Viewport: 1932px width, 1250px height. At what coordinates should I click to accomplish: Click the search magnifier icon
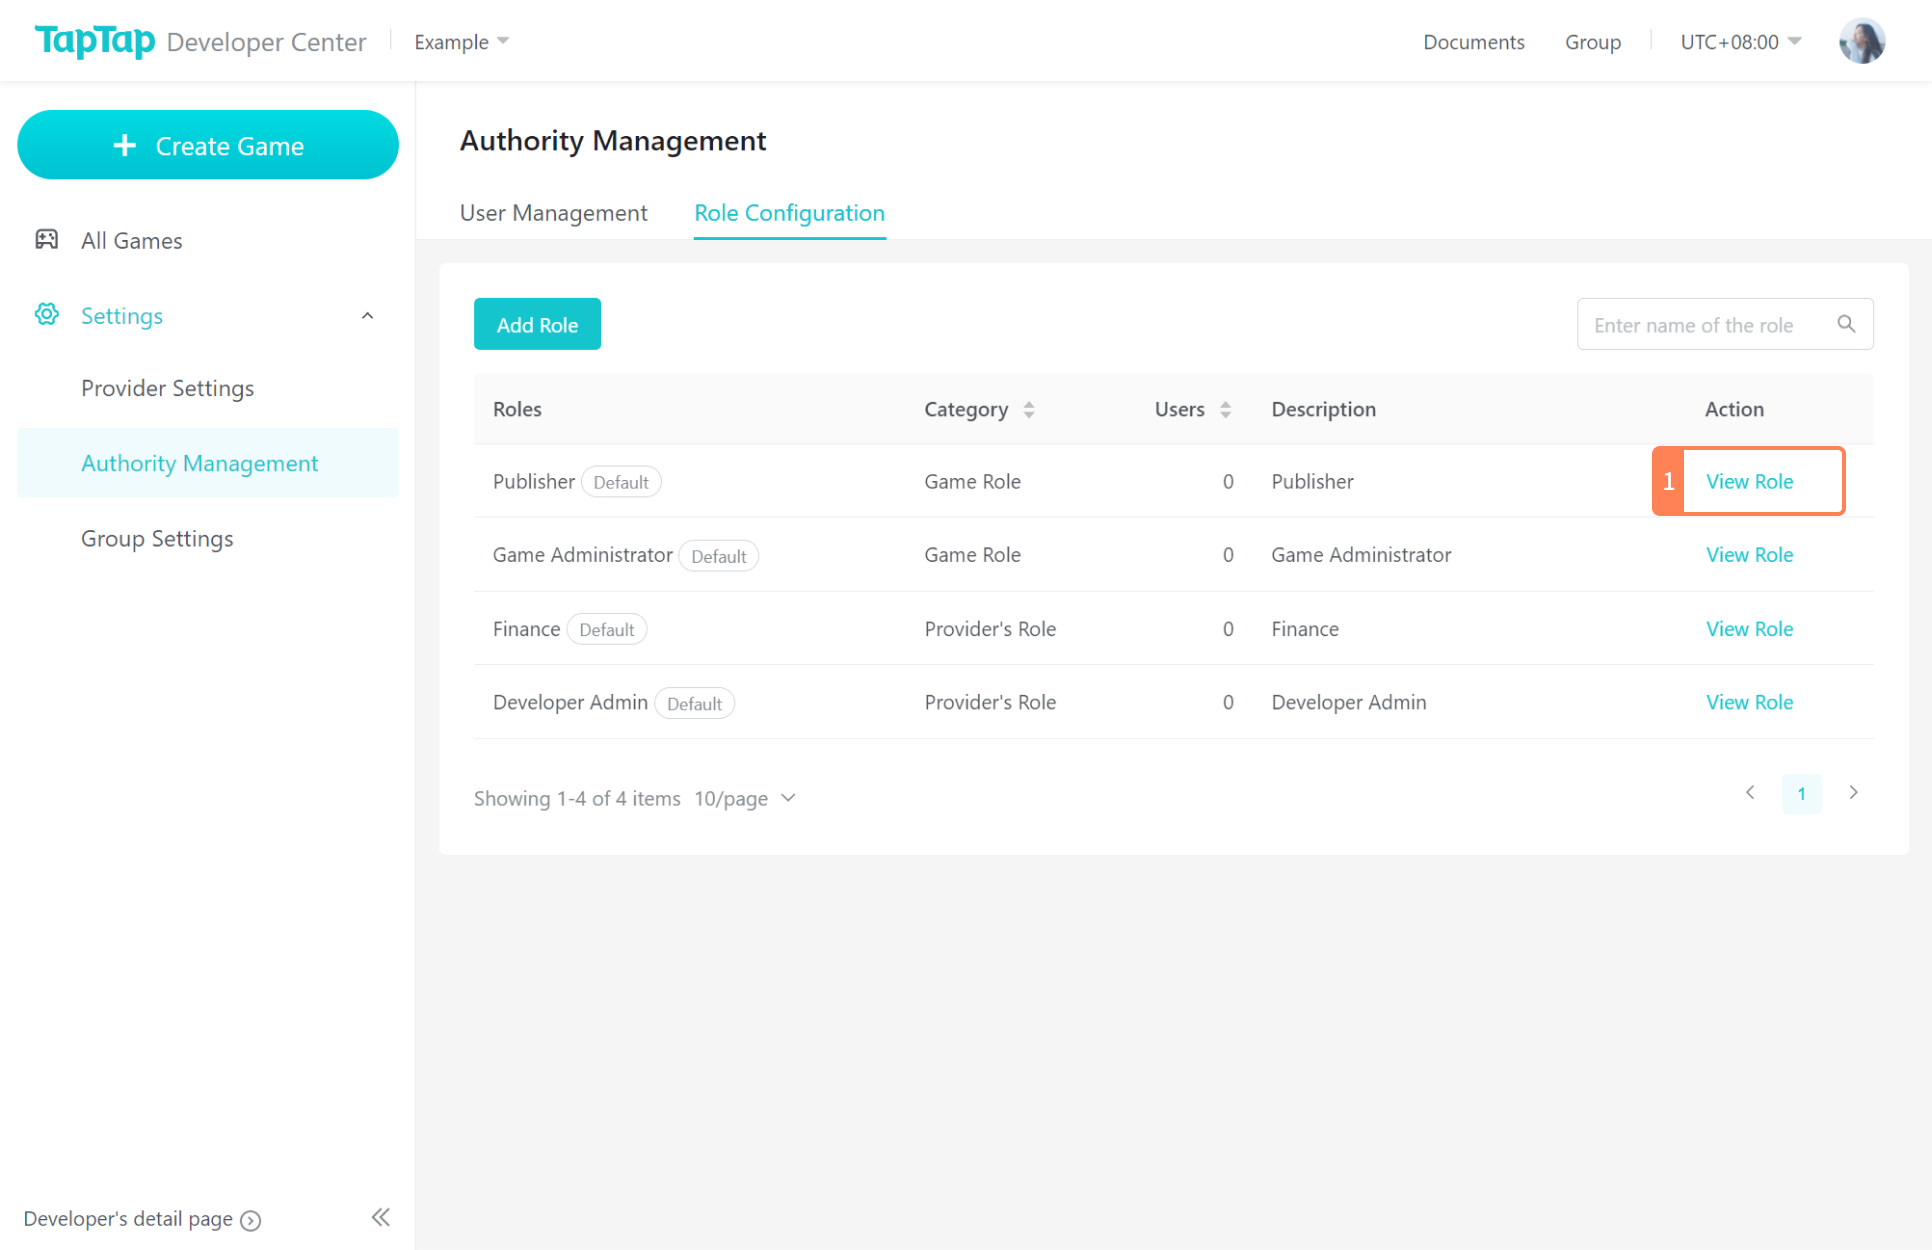pyautogui.click(x=1846, y=324)
